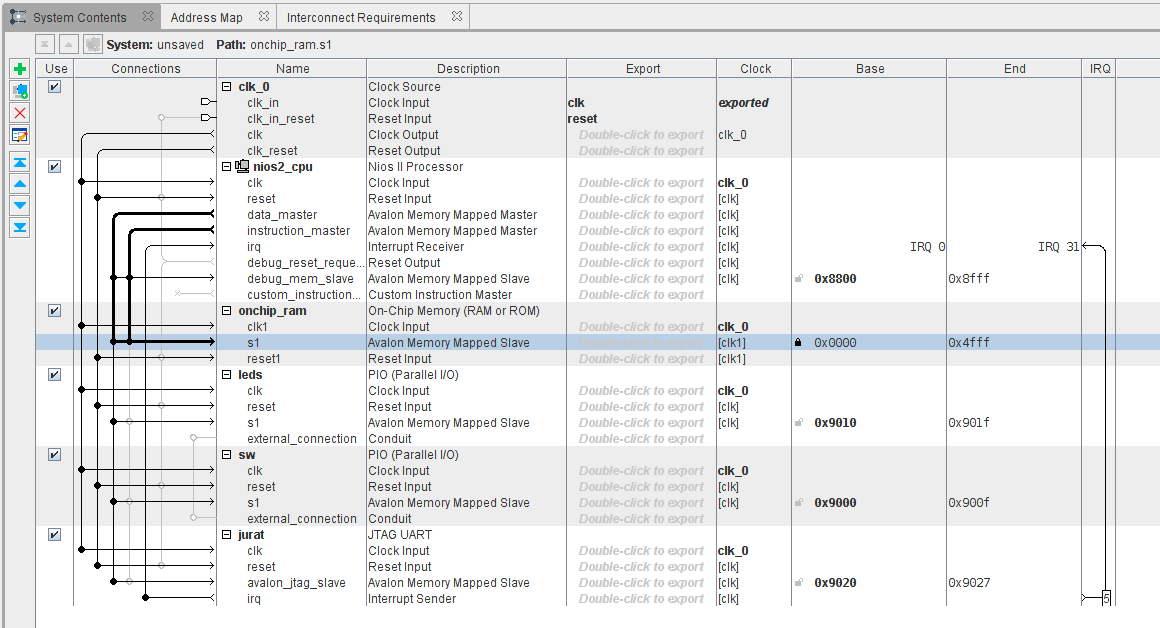The image size is (1160, 628).
Task: Click the Move up arrow icon
Action: pos(20,184)
